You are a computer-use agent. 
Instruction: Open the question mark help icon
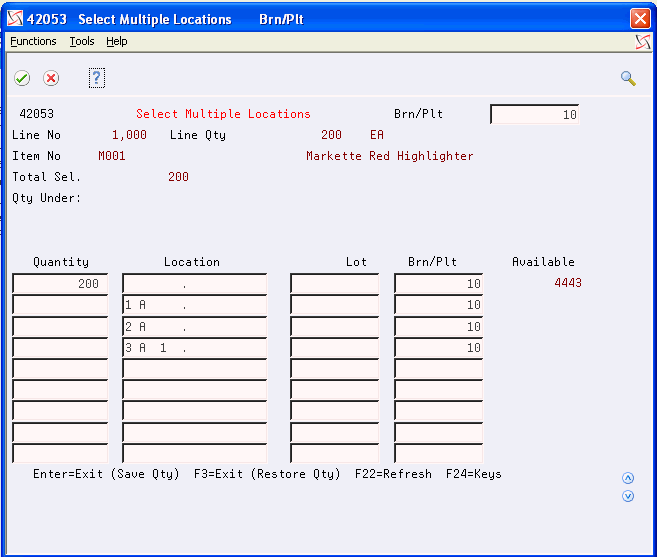point(97,78)
